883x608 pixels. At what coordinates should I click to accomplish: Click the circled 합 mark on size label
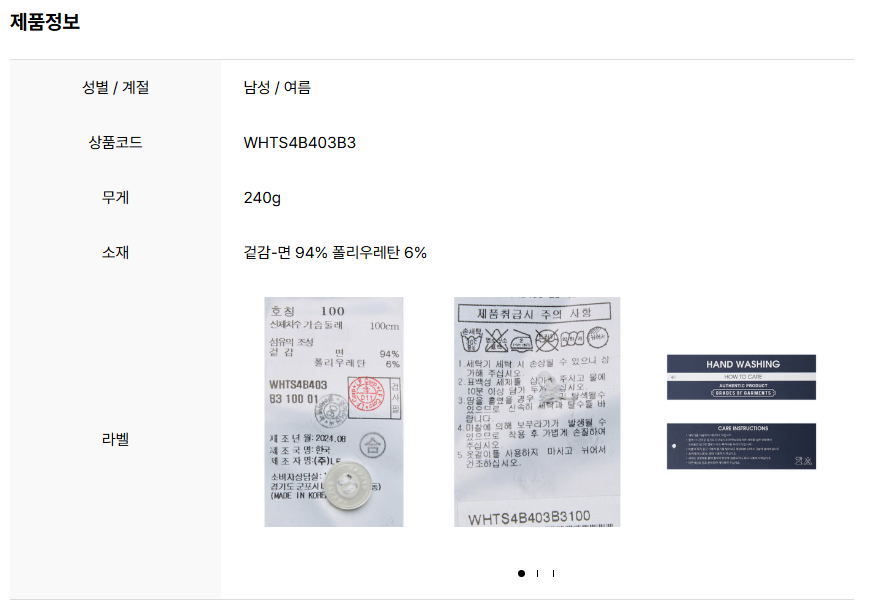click(372, 445)
